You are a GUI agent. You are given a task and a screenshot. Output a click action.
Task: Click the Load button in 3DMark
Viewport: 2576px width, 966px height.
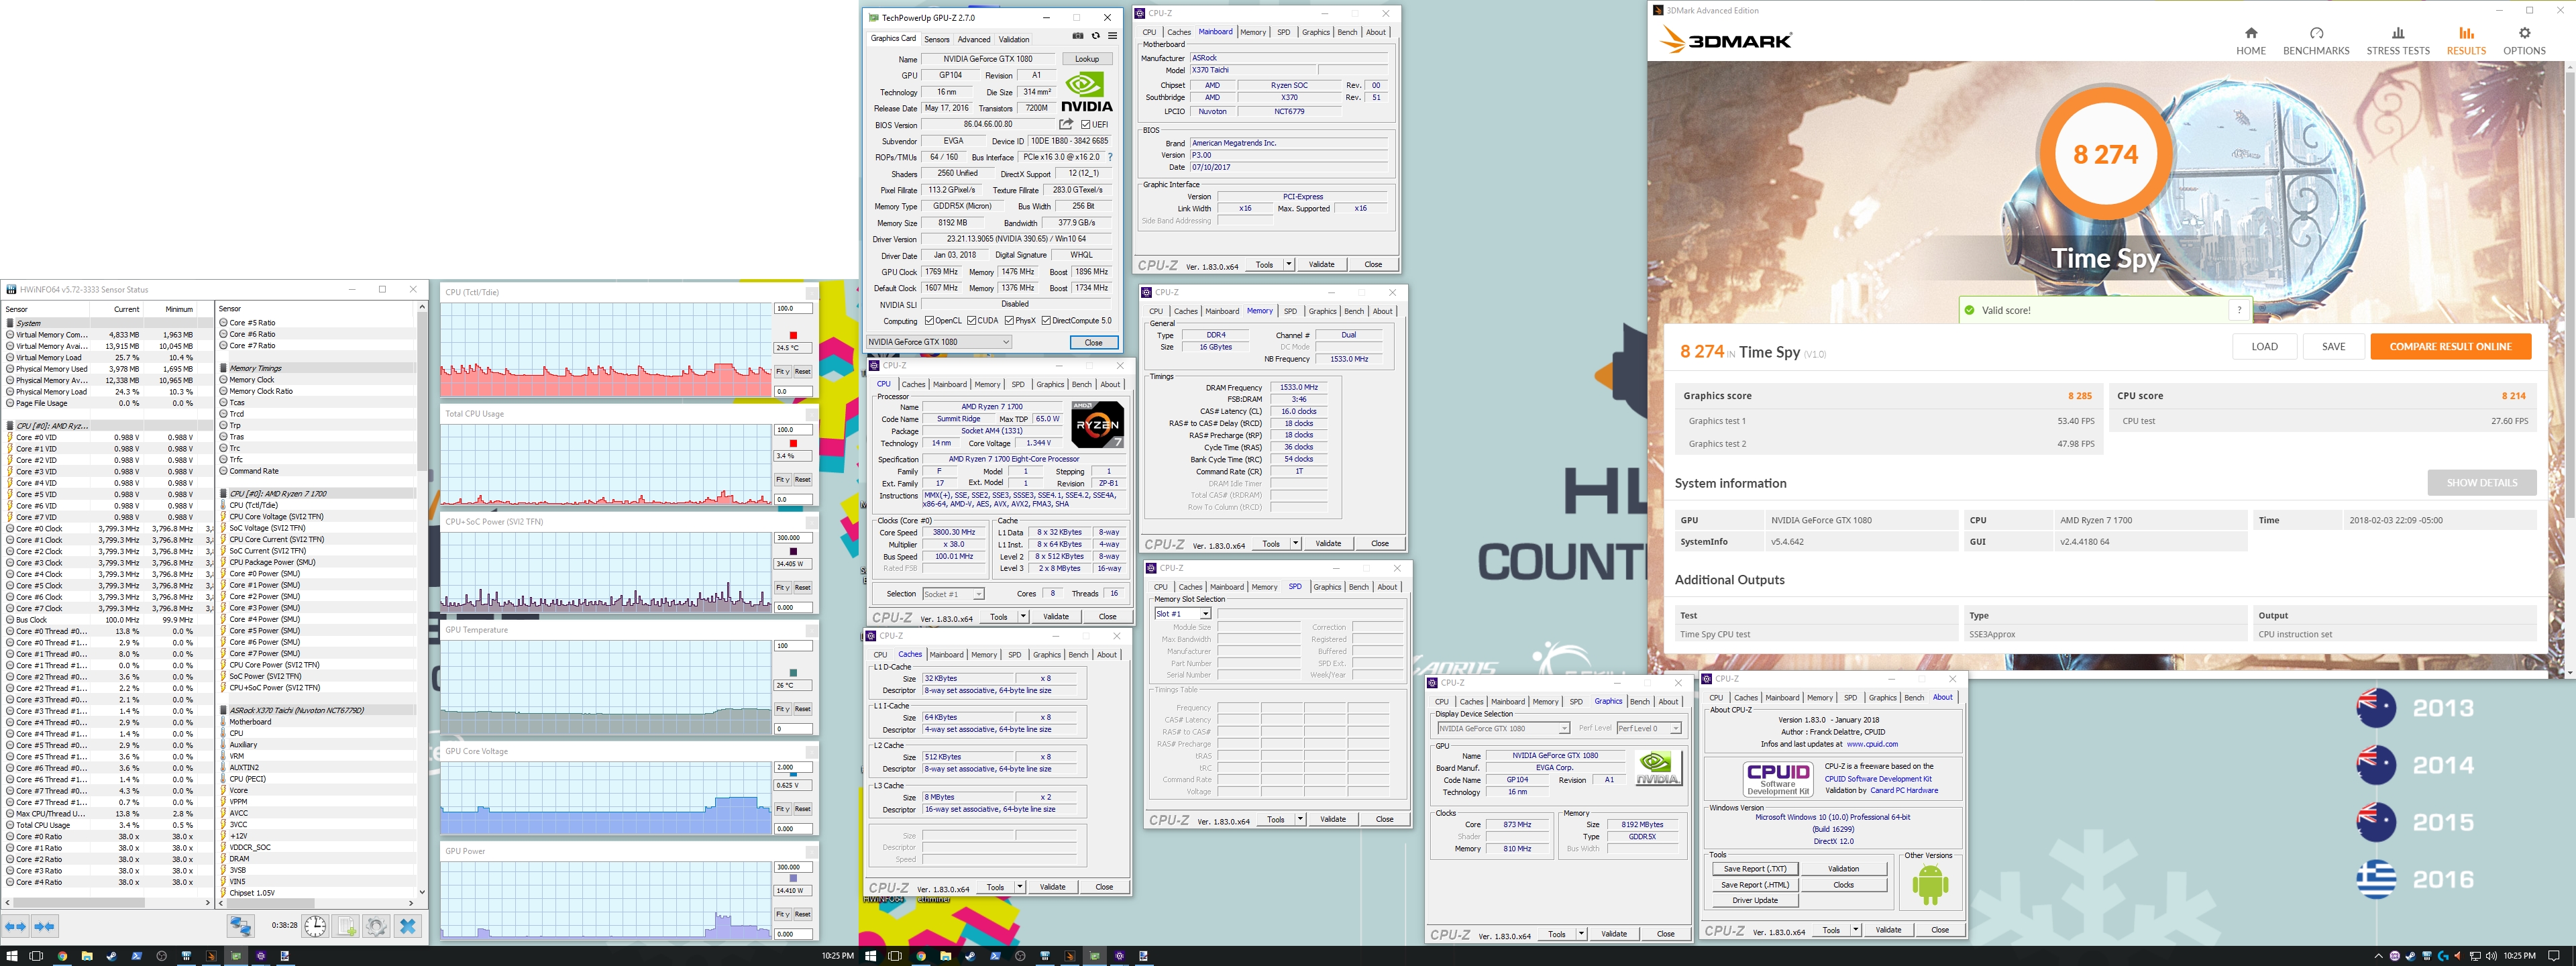coord(2265,347)
